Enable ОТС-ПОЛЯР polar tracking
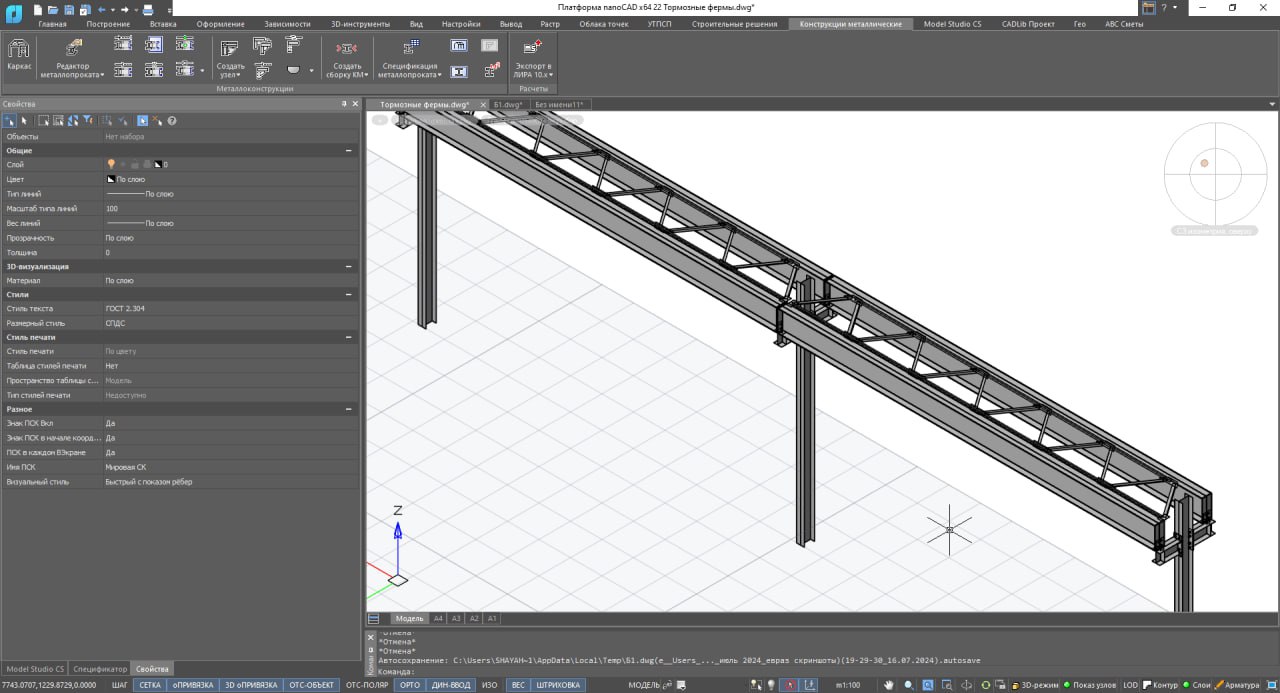 366,685
